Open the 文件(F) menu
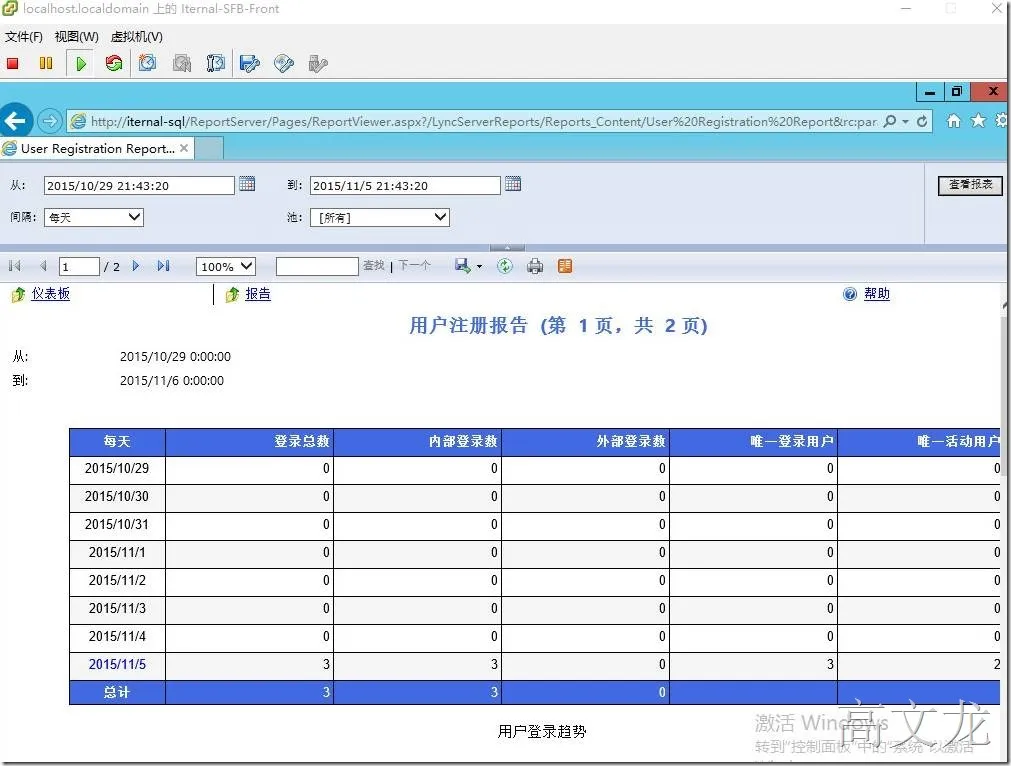The image size is (1011, 766). (24, 37)
